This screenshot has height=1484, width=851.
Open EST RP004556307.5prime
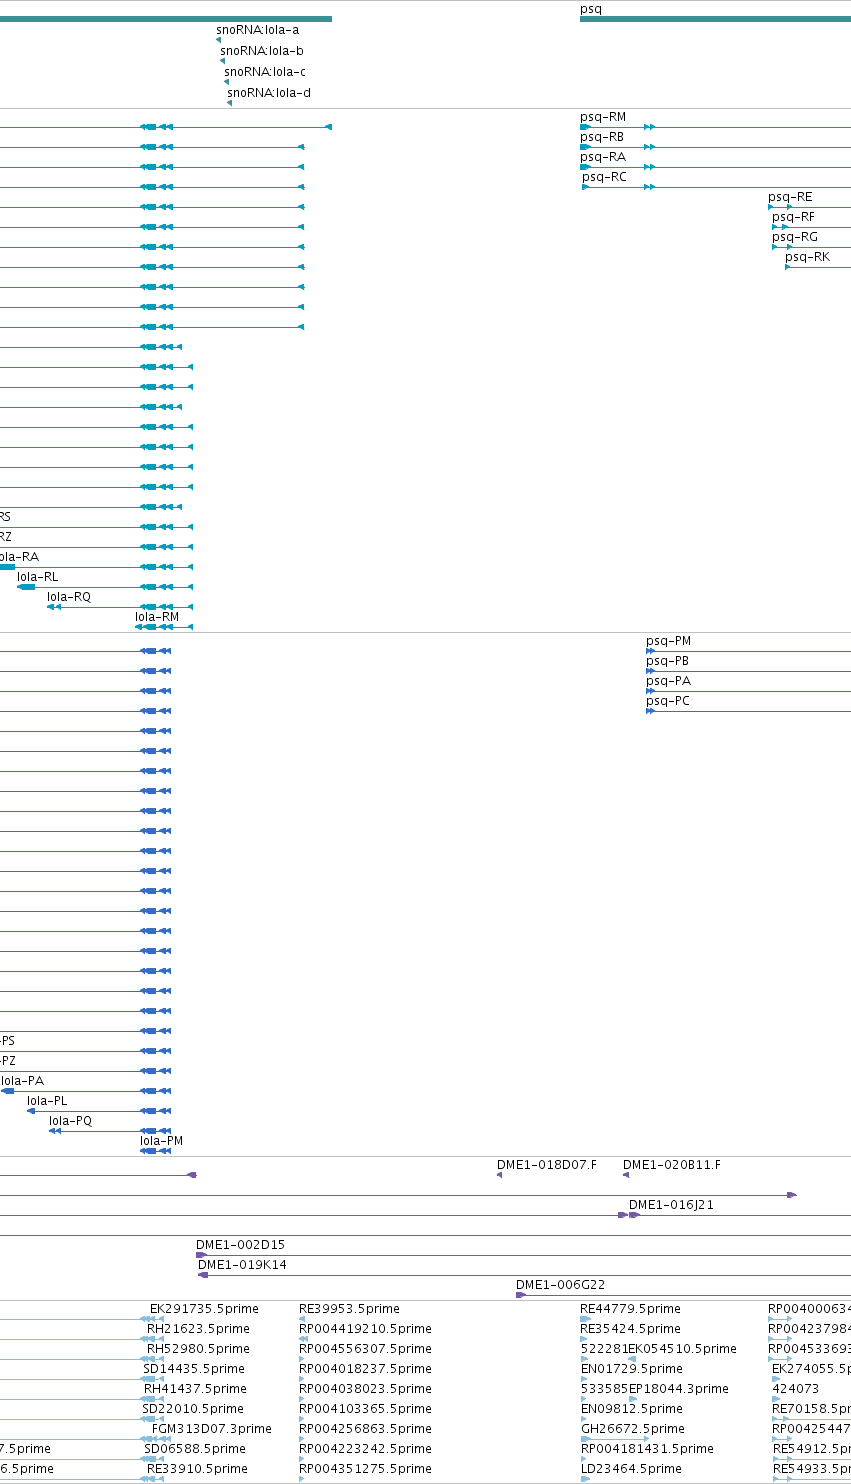click(365, 1349)
